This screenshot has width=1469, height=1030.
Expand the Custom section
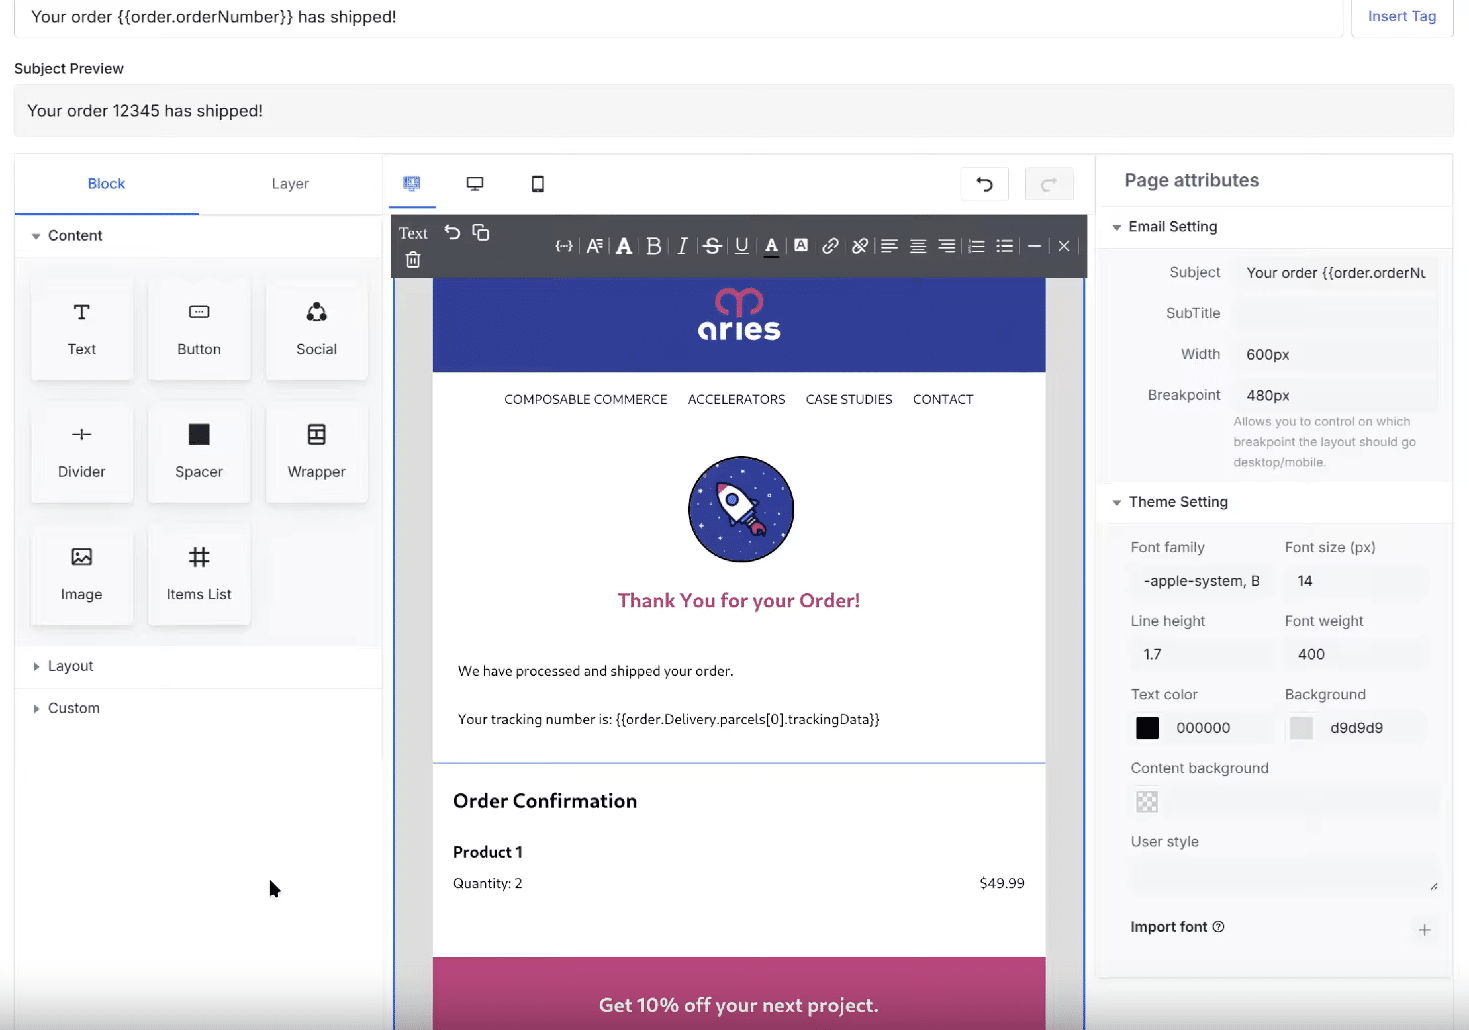73,708
